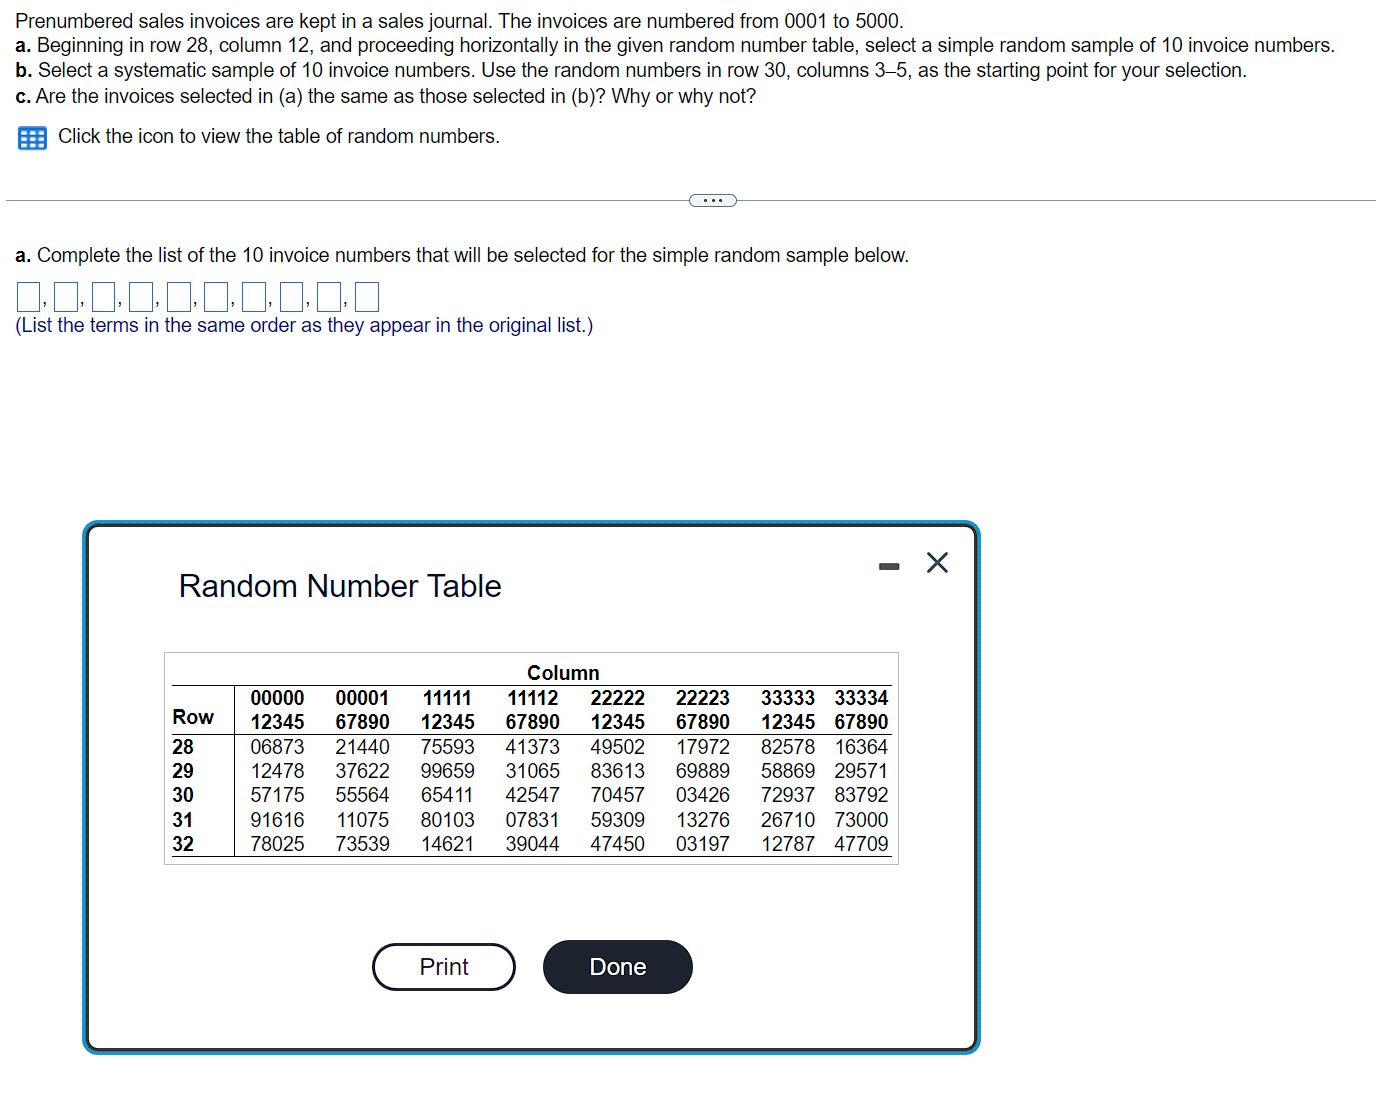Click the seventh invoice number input box

(x=254, y=297)
